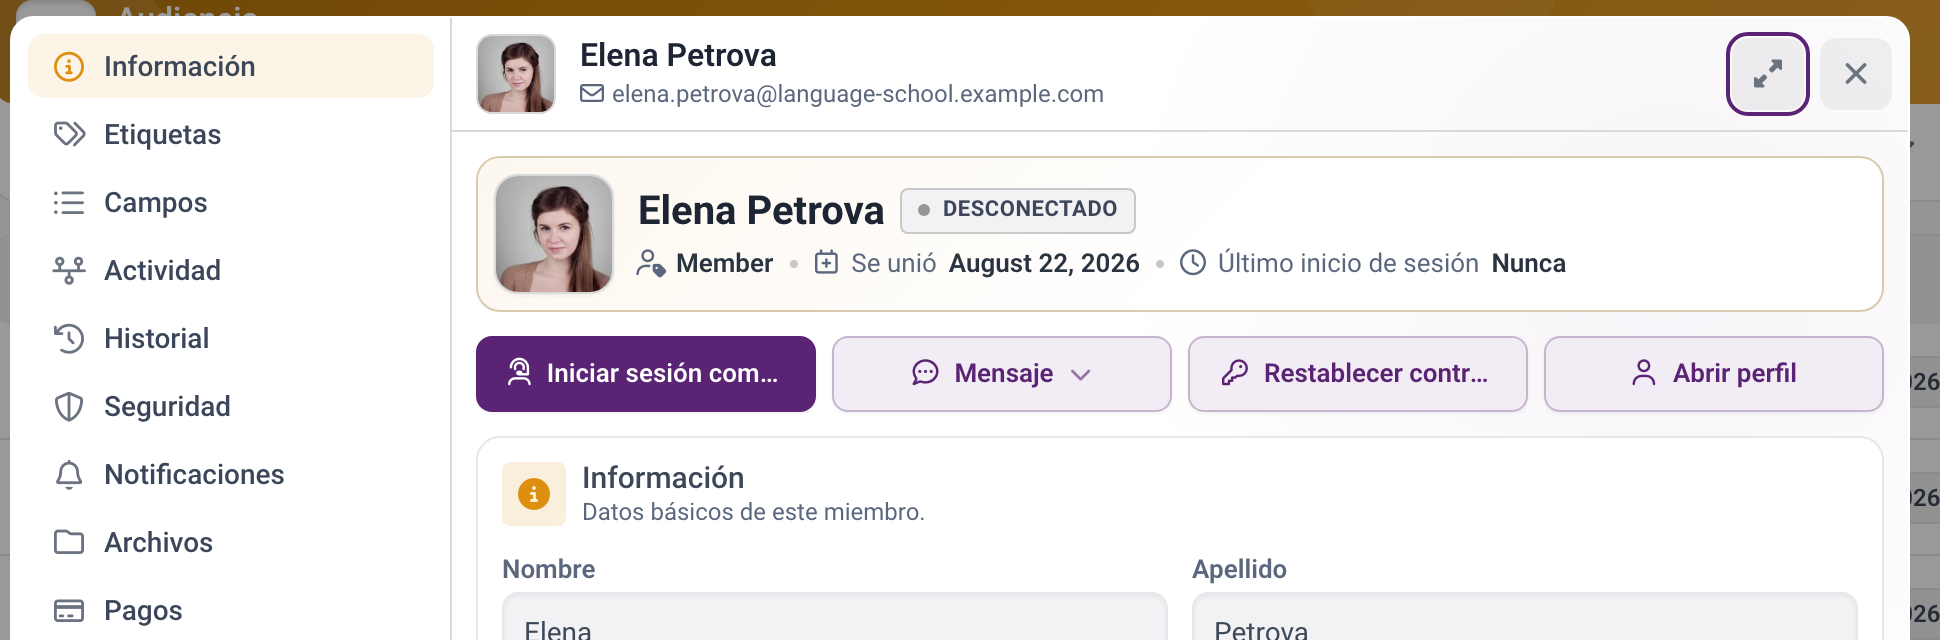Click the Member role icon
This screenshot has height=640, width=1940.
[651, 263]
